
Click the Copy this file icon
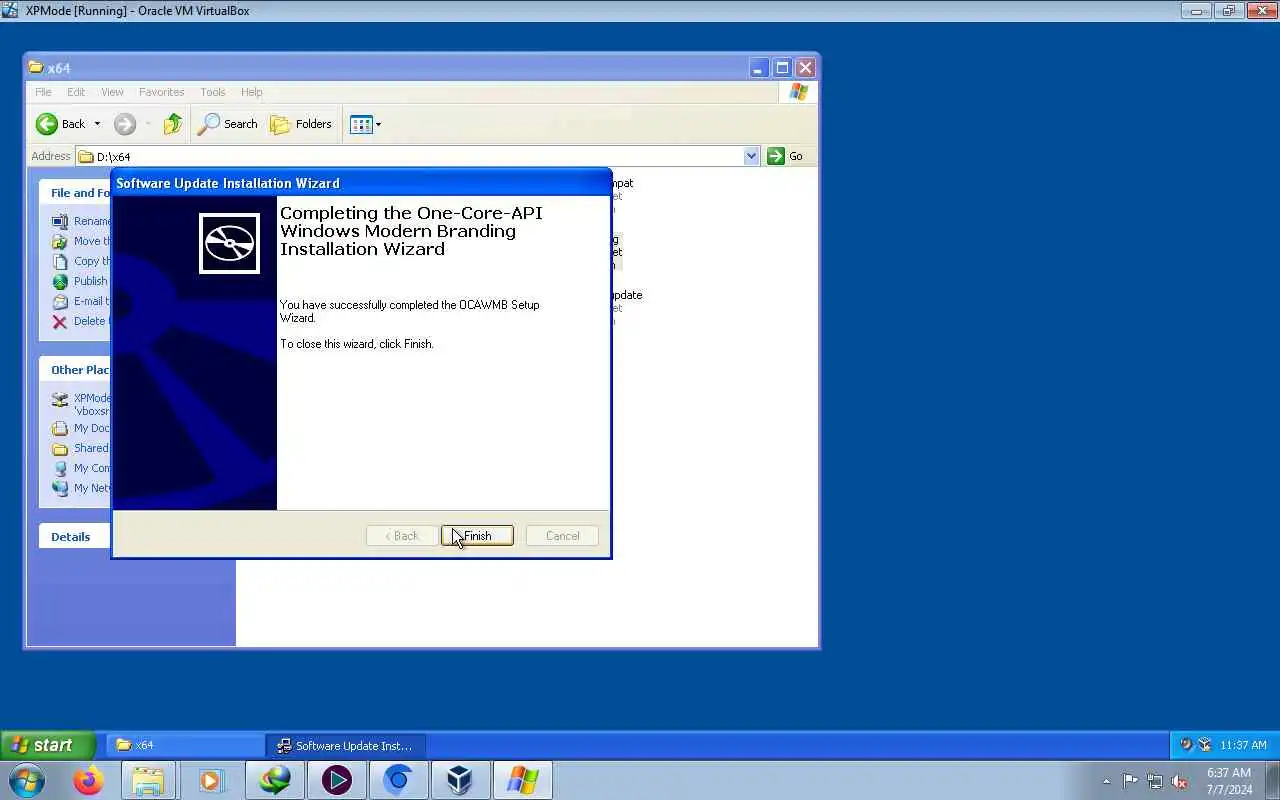[x=60, y=261]
